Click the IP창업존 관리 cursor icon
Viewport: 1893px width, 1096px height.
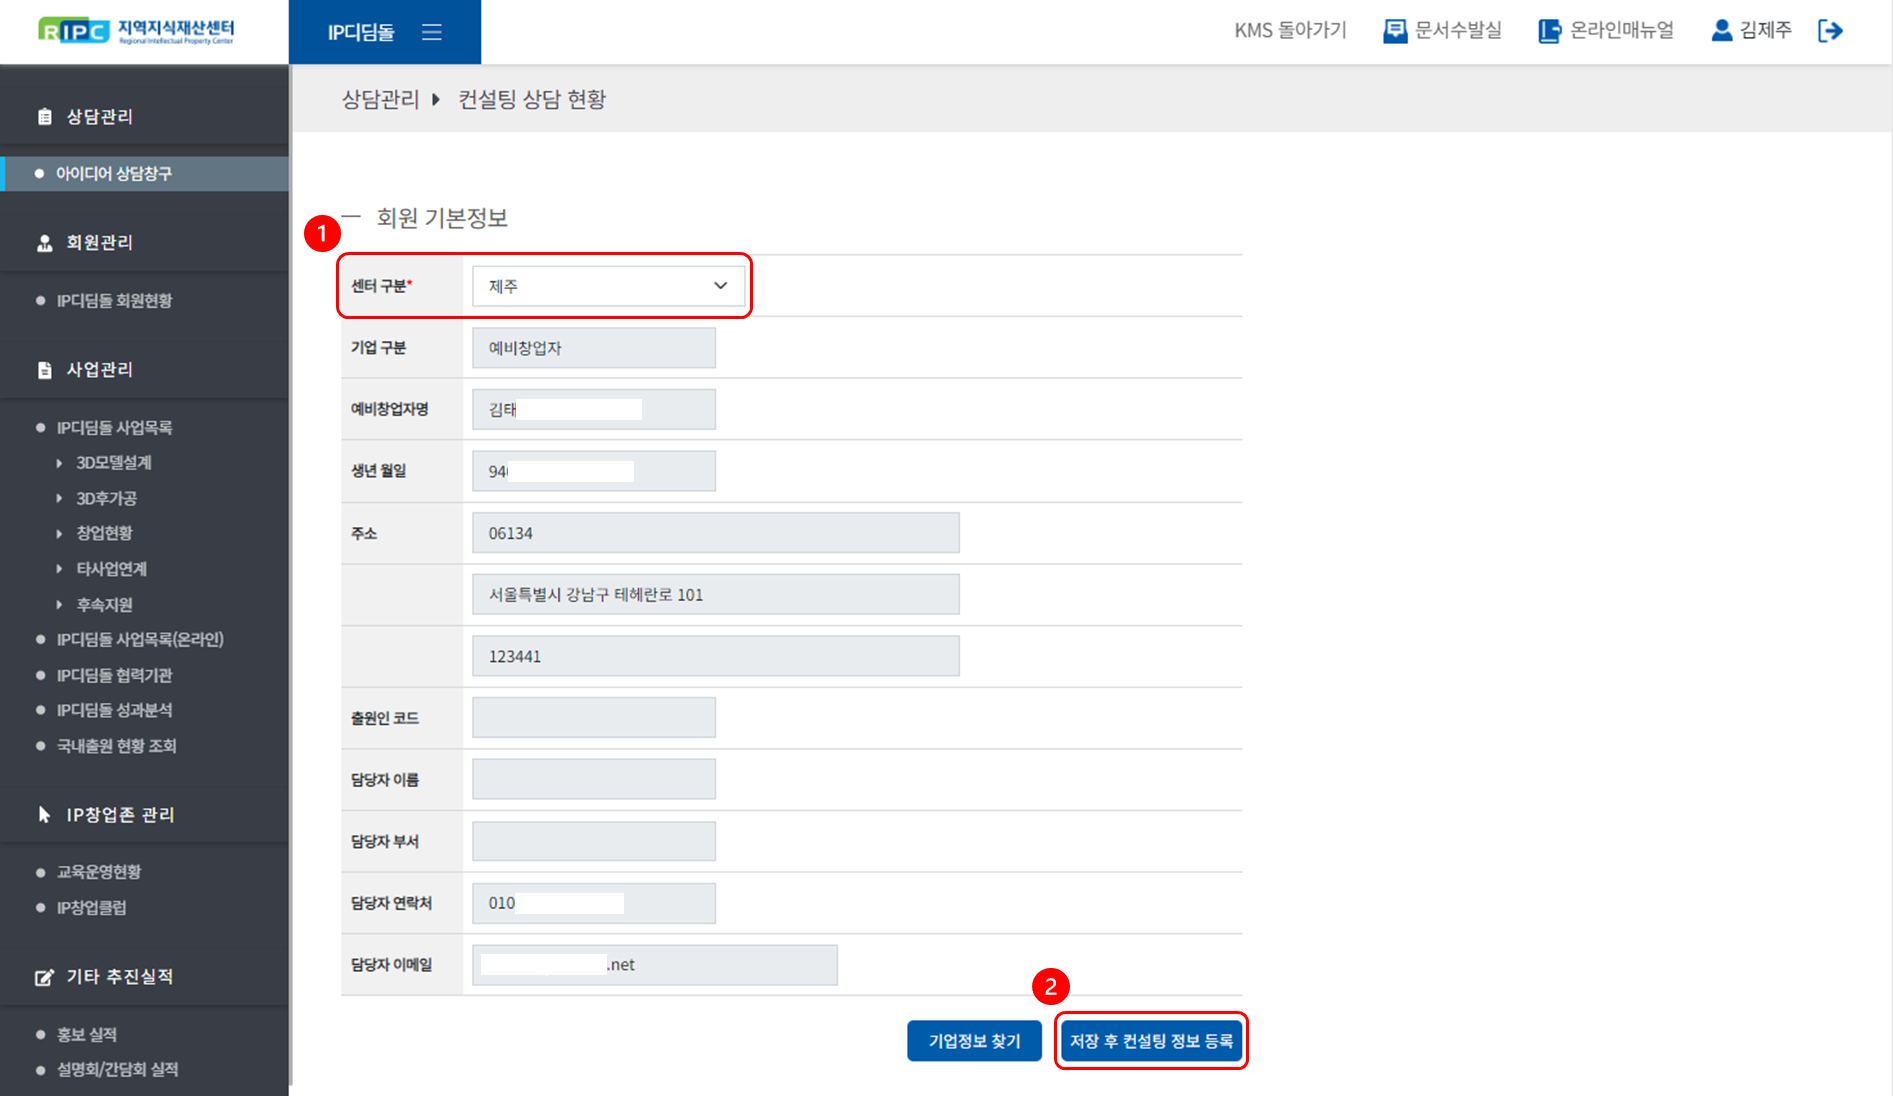[x=45, y=815]
